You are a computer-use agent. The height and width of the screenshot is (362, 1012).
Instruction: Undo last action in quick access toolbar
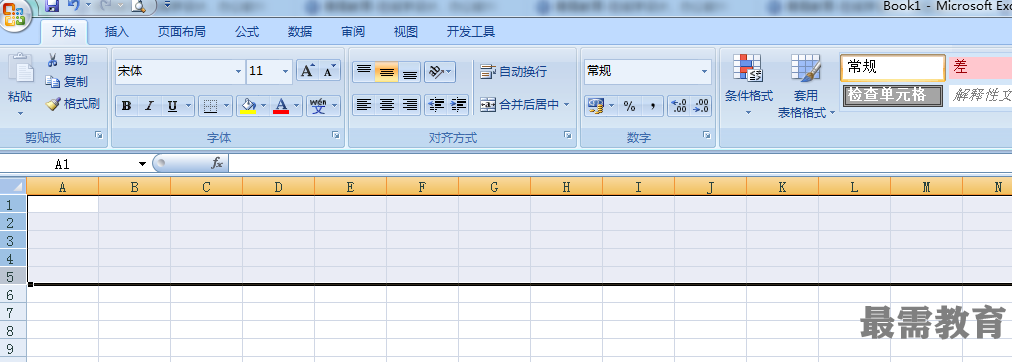[74, 6]
